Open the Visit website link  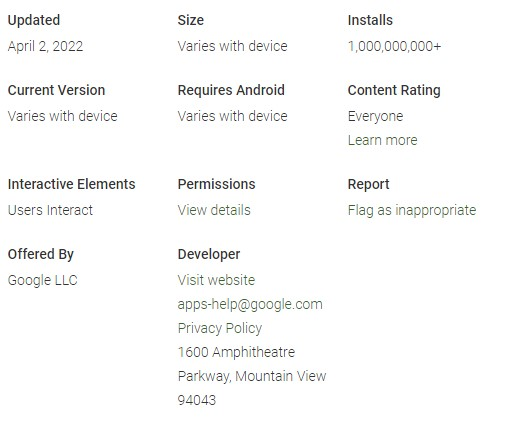click(216, 280)
